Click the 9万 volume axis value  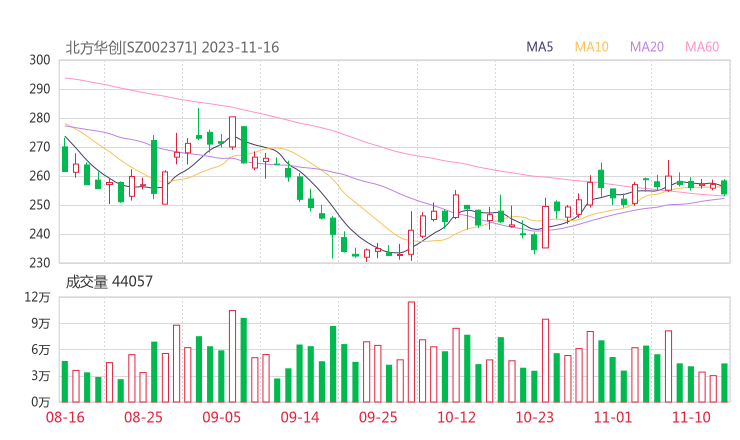[41, 323]
